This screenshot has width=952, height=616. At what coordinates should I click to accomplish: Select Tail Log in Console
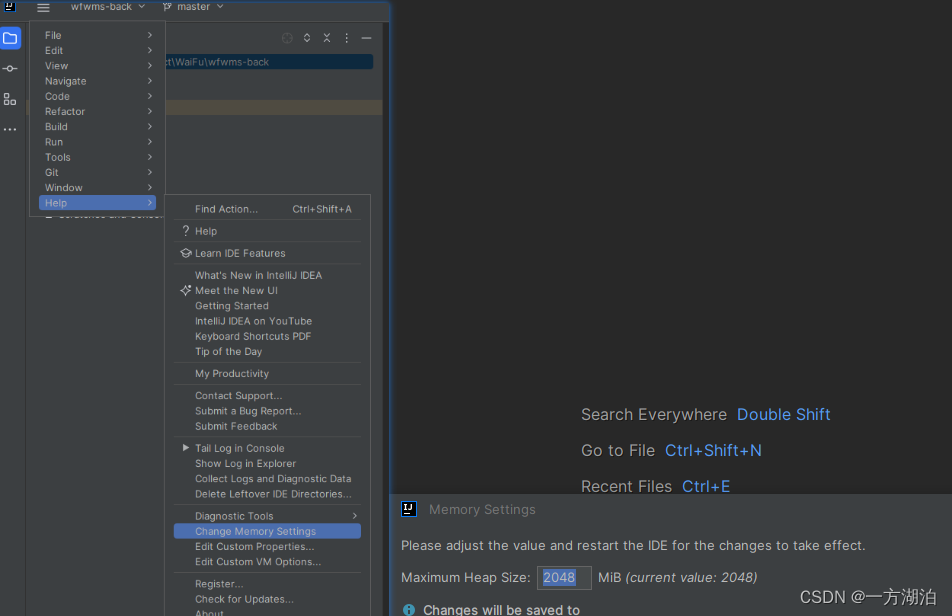pyautogui.click(x=267, y=448)
